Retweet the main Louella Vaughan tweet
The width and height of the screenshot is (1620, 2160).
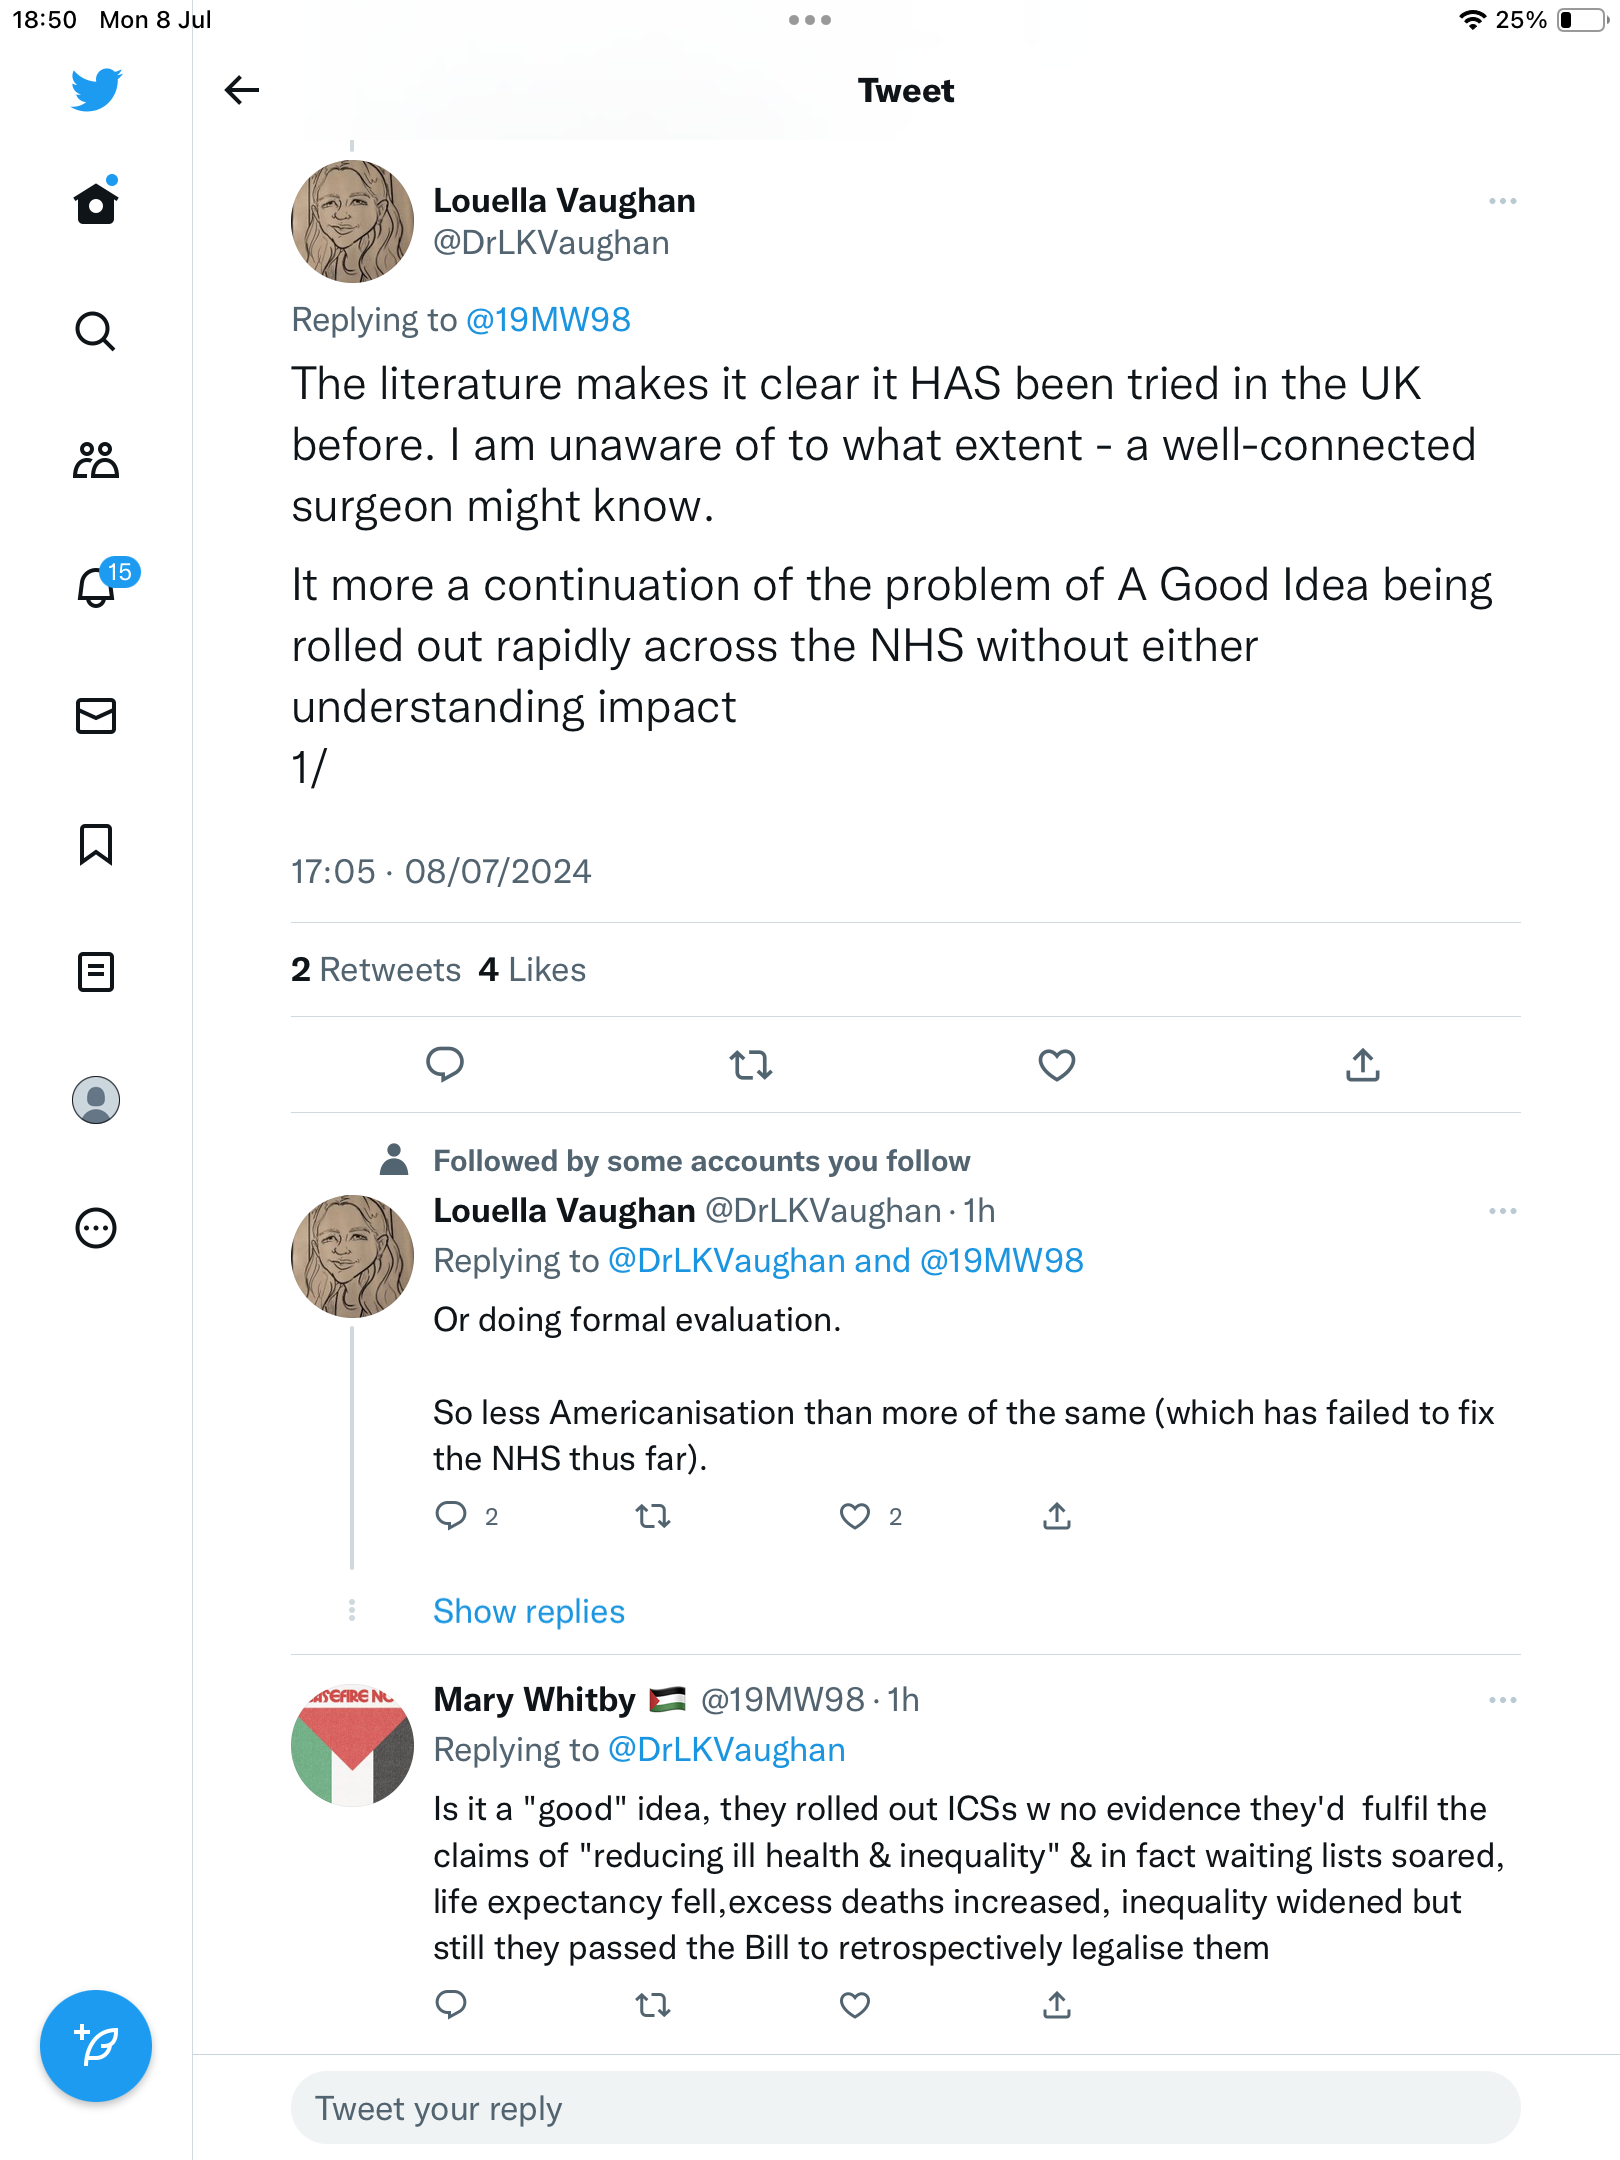(x=750, y=1065)
